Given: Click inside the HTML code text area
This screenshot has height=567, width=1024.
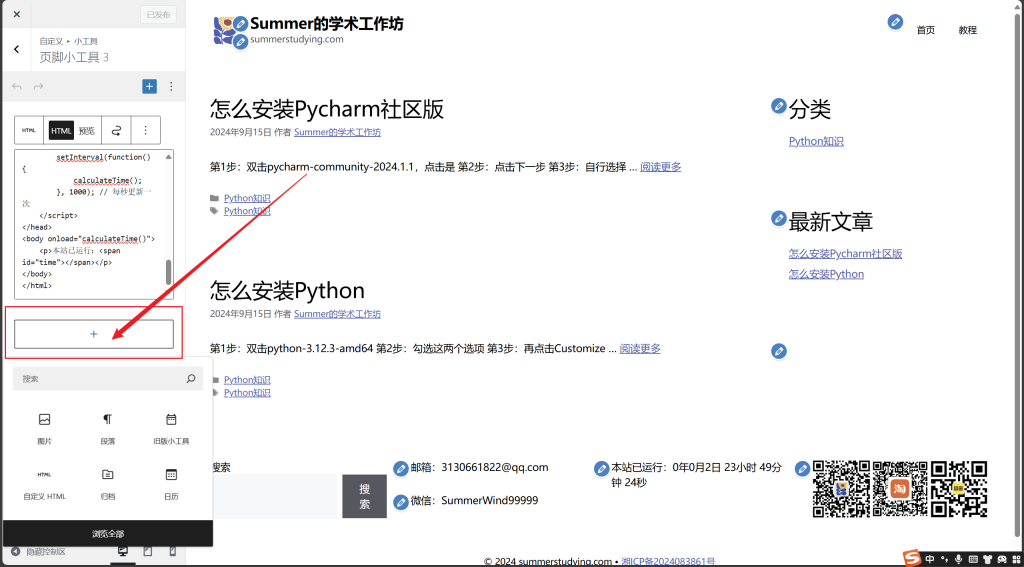Looking at the screenshot, I should click(89, 223).
